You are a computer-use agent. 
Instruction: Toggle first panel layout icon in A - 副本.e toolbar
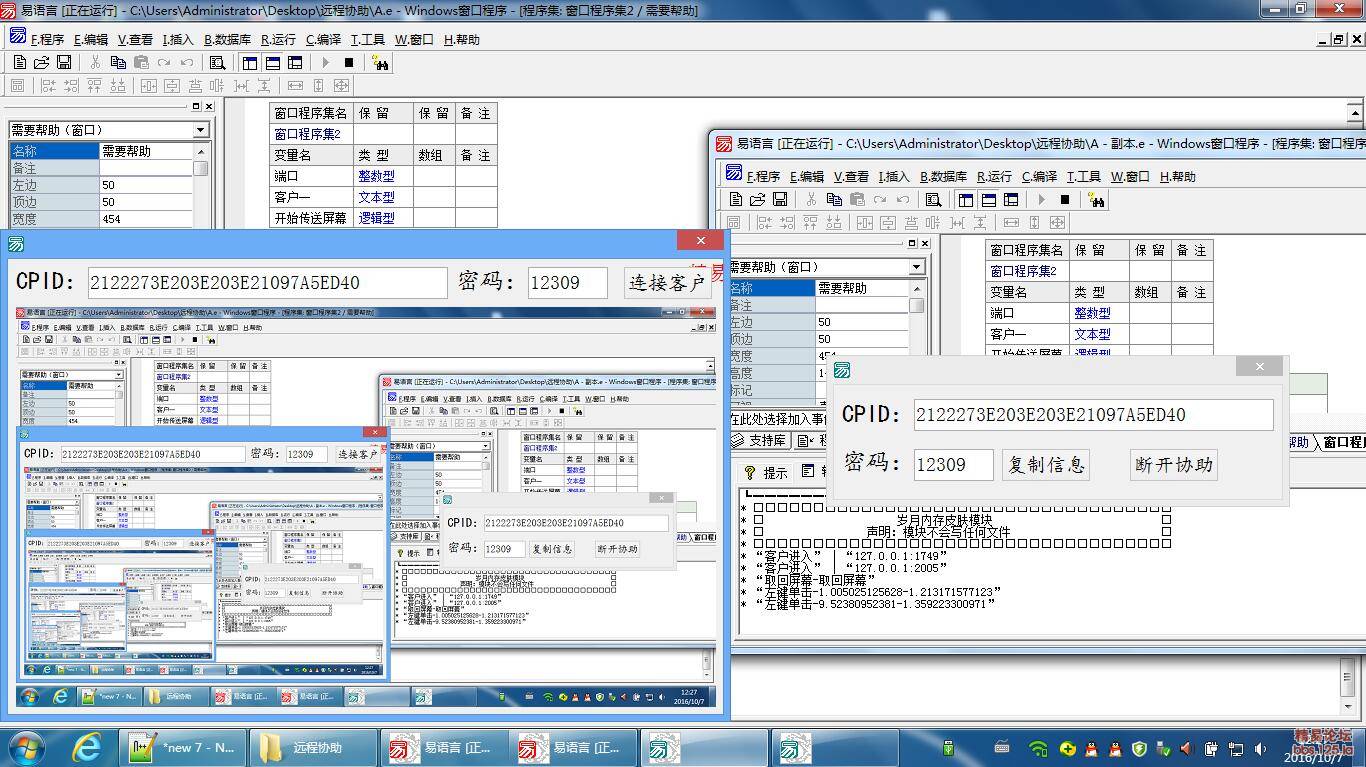click(x=966, y=199)
